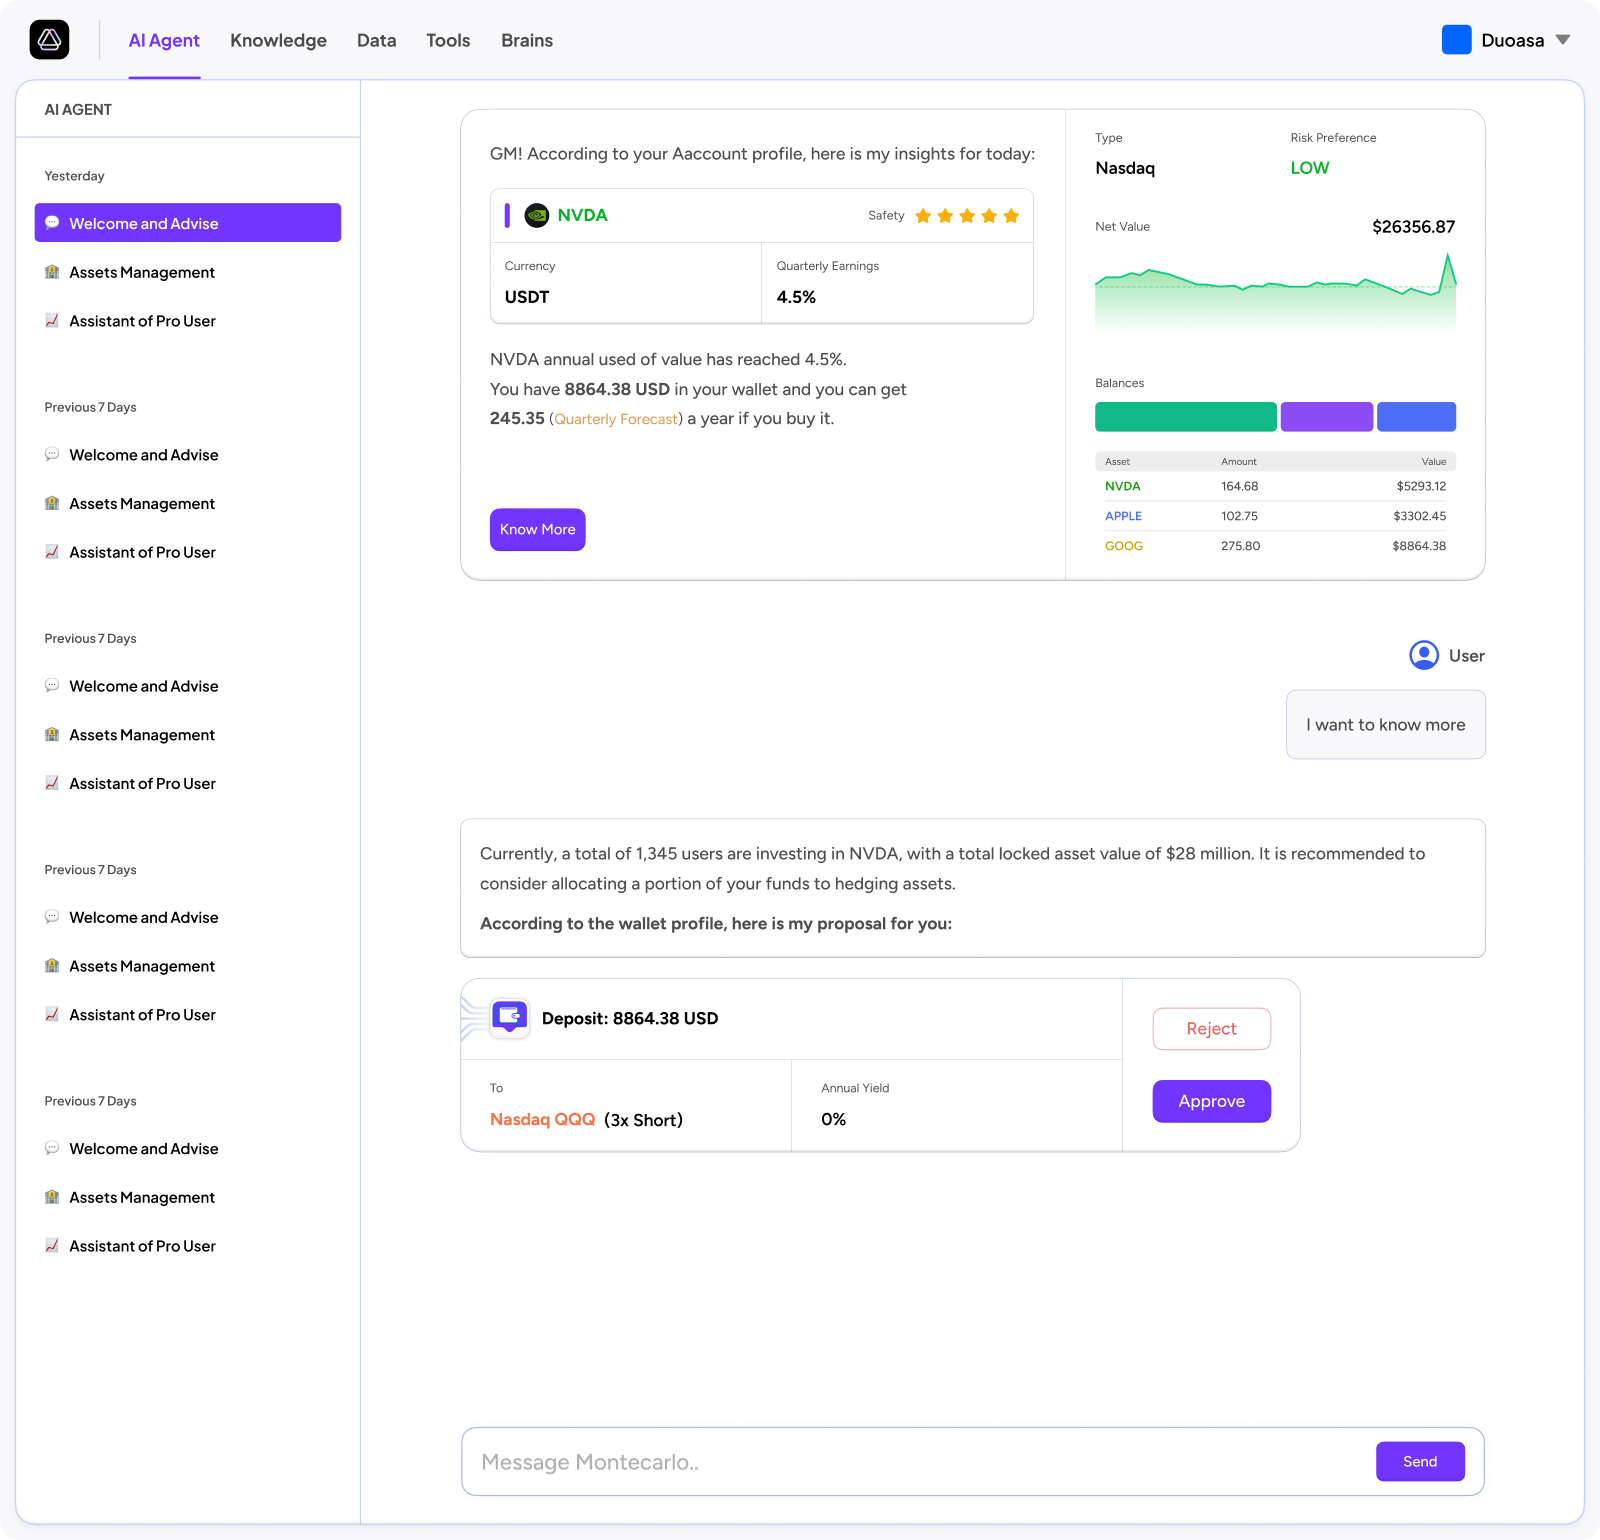Screen dimensions: 1600x1540
Task: Open the Duoasa account dropdown arrow
Action: (x=1563, y=40)
